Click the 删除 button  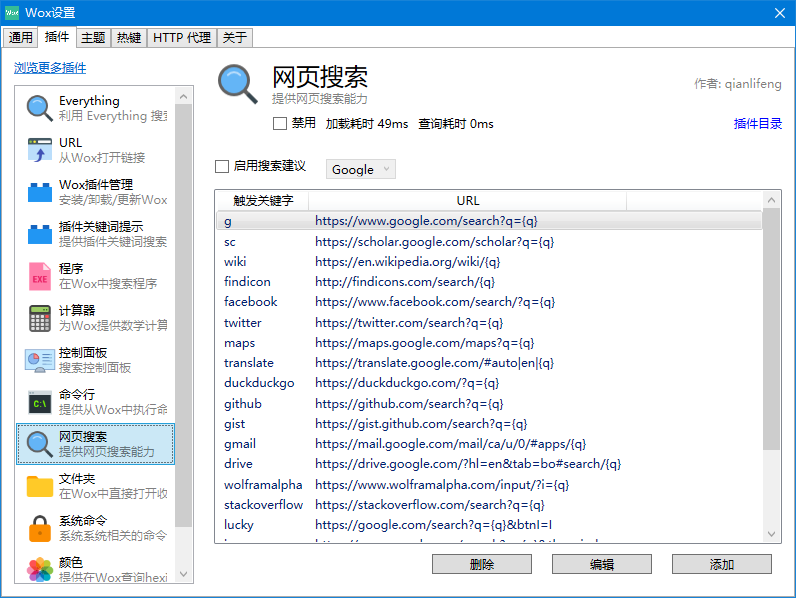pyautogui.click(x=482, y=564)
